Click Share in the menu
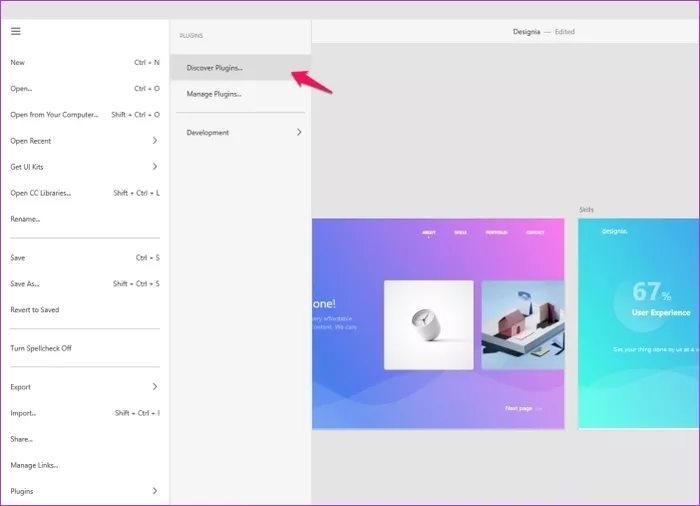The image size is (700, 506). coord(22,439)
